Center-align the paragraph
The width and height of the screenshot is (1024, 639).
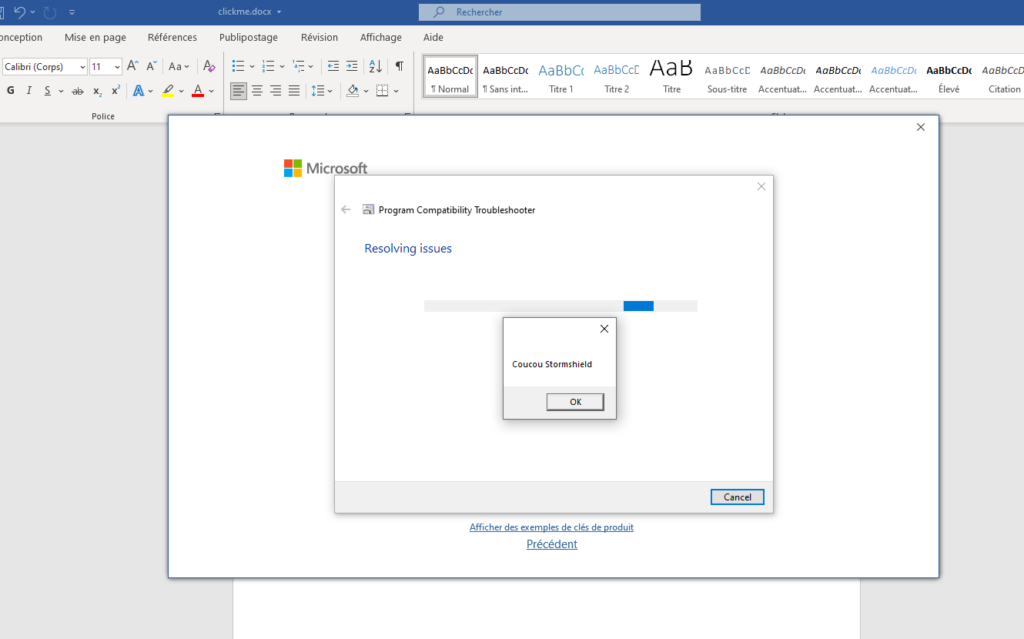pyautogui.click(x=257, y=91)
